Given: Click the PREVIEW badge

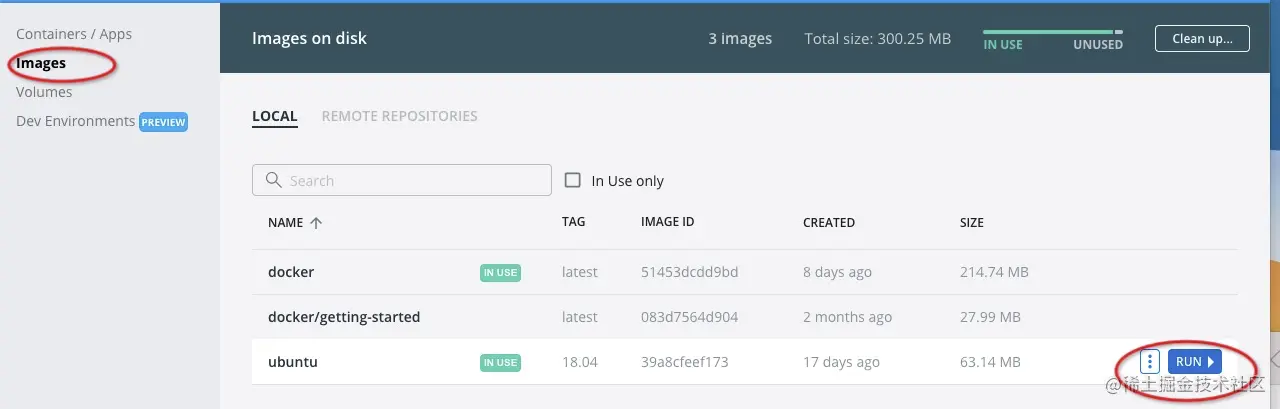Looking at the screenshot, I should click(163, 122).
